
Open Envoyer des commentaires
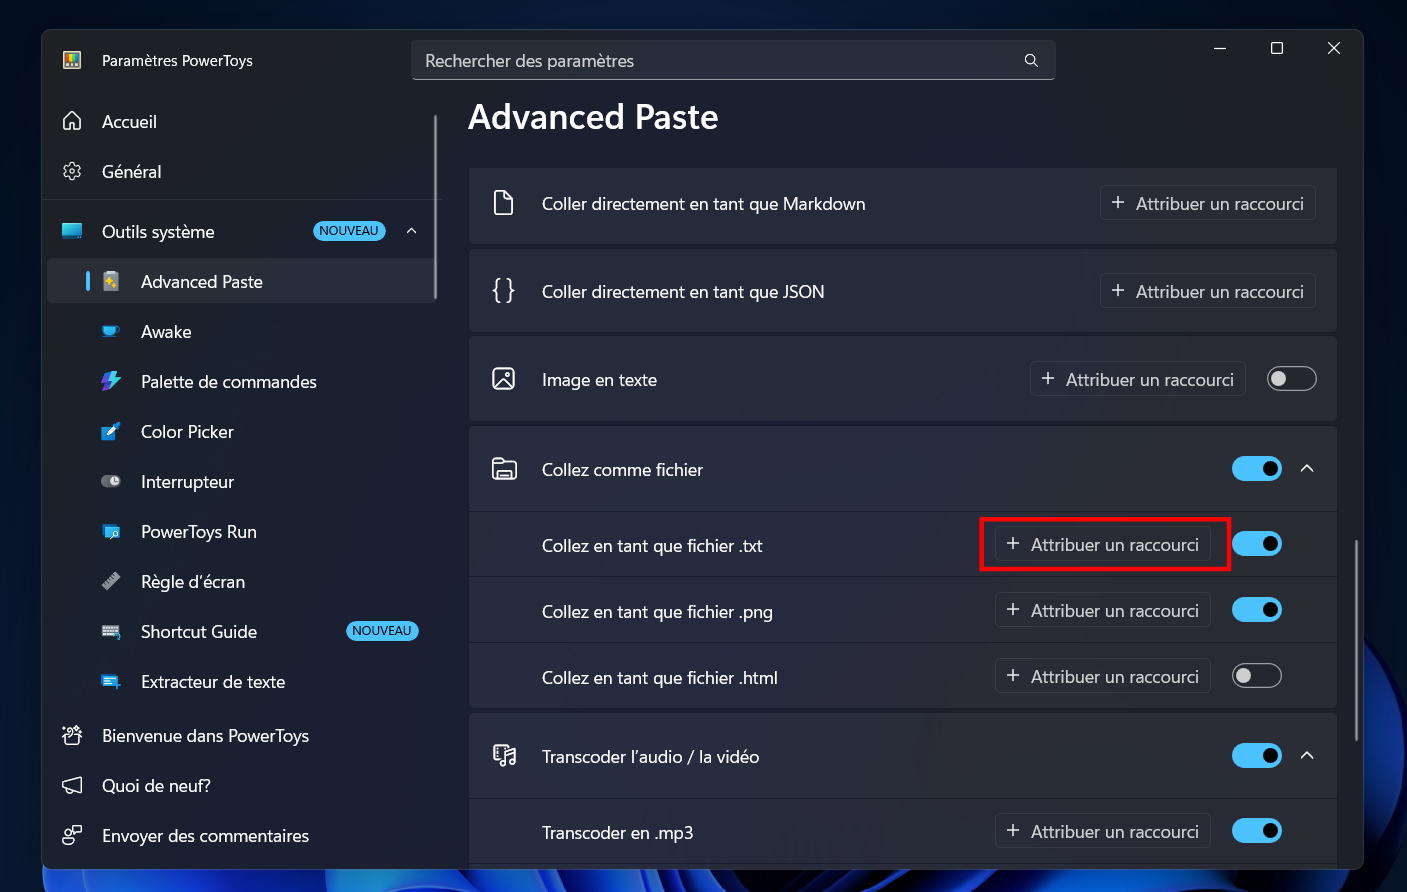[x=242, y=835]
